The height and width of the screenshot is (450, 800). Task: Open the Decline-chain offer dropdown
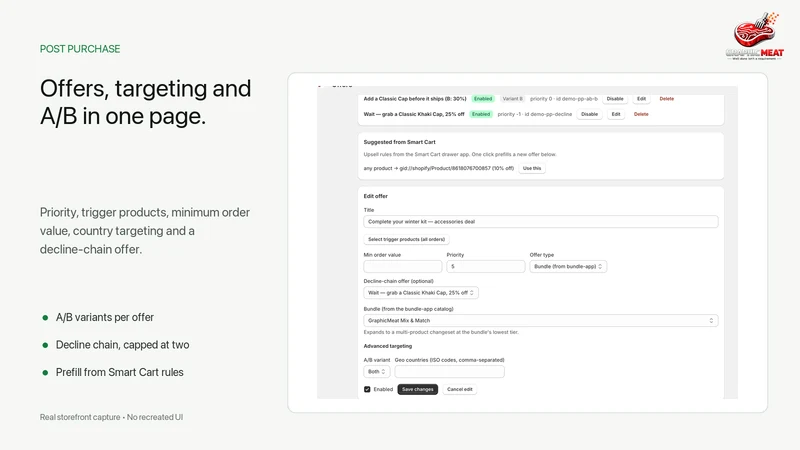[x=421, y=293]
